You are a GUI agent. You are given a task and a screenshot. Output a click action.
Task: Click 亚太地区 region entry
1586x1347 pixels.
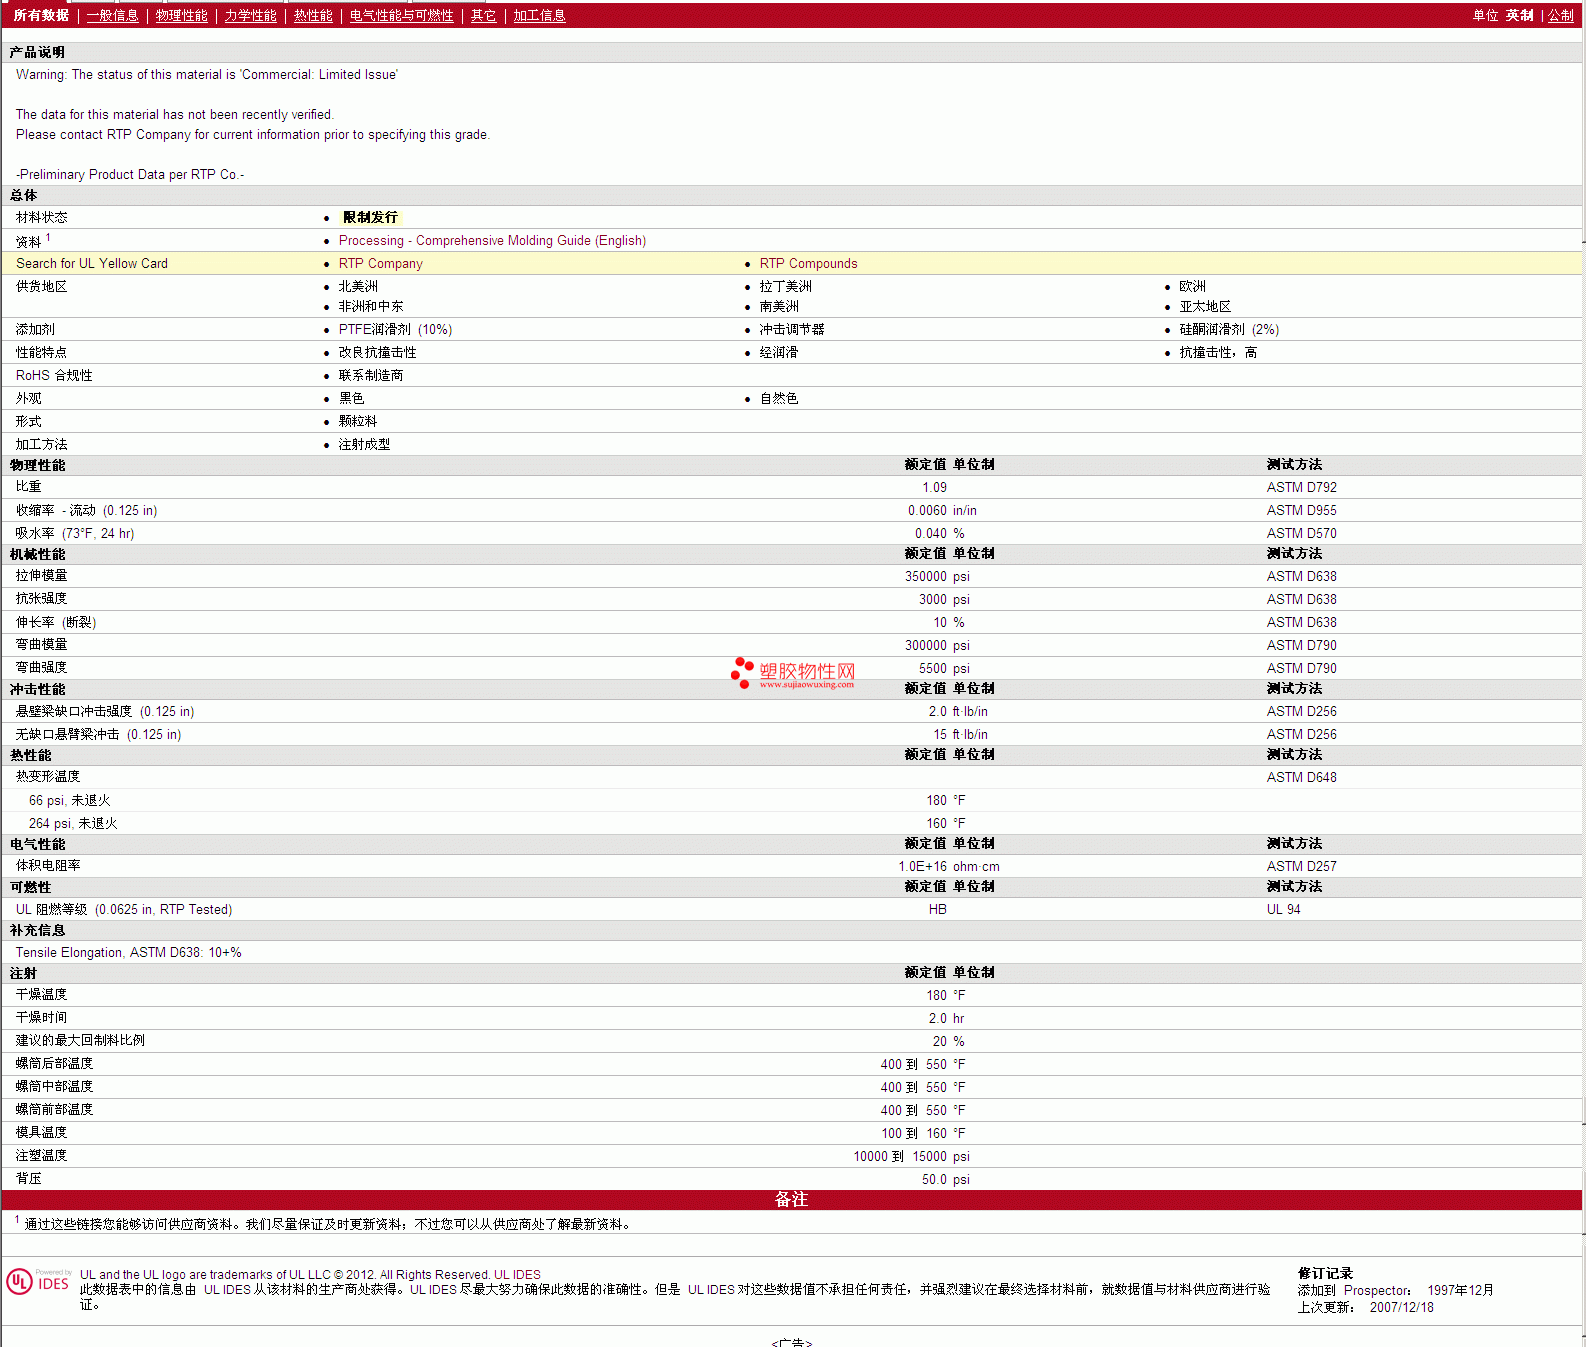pos(1205,307)
